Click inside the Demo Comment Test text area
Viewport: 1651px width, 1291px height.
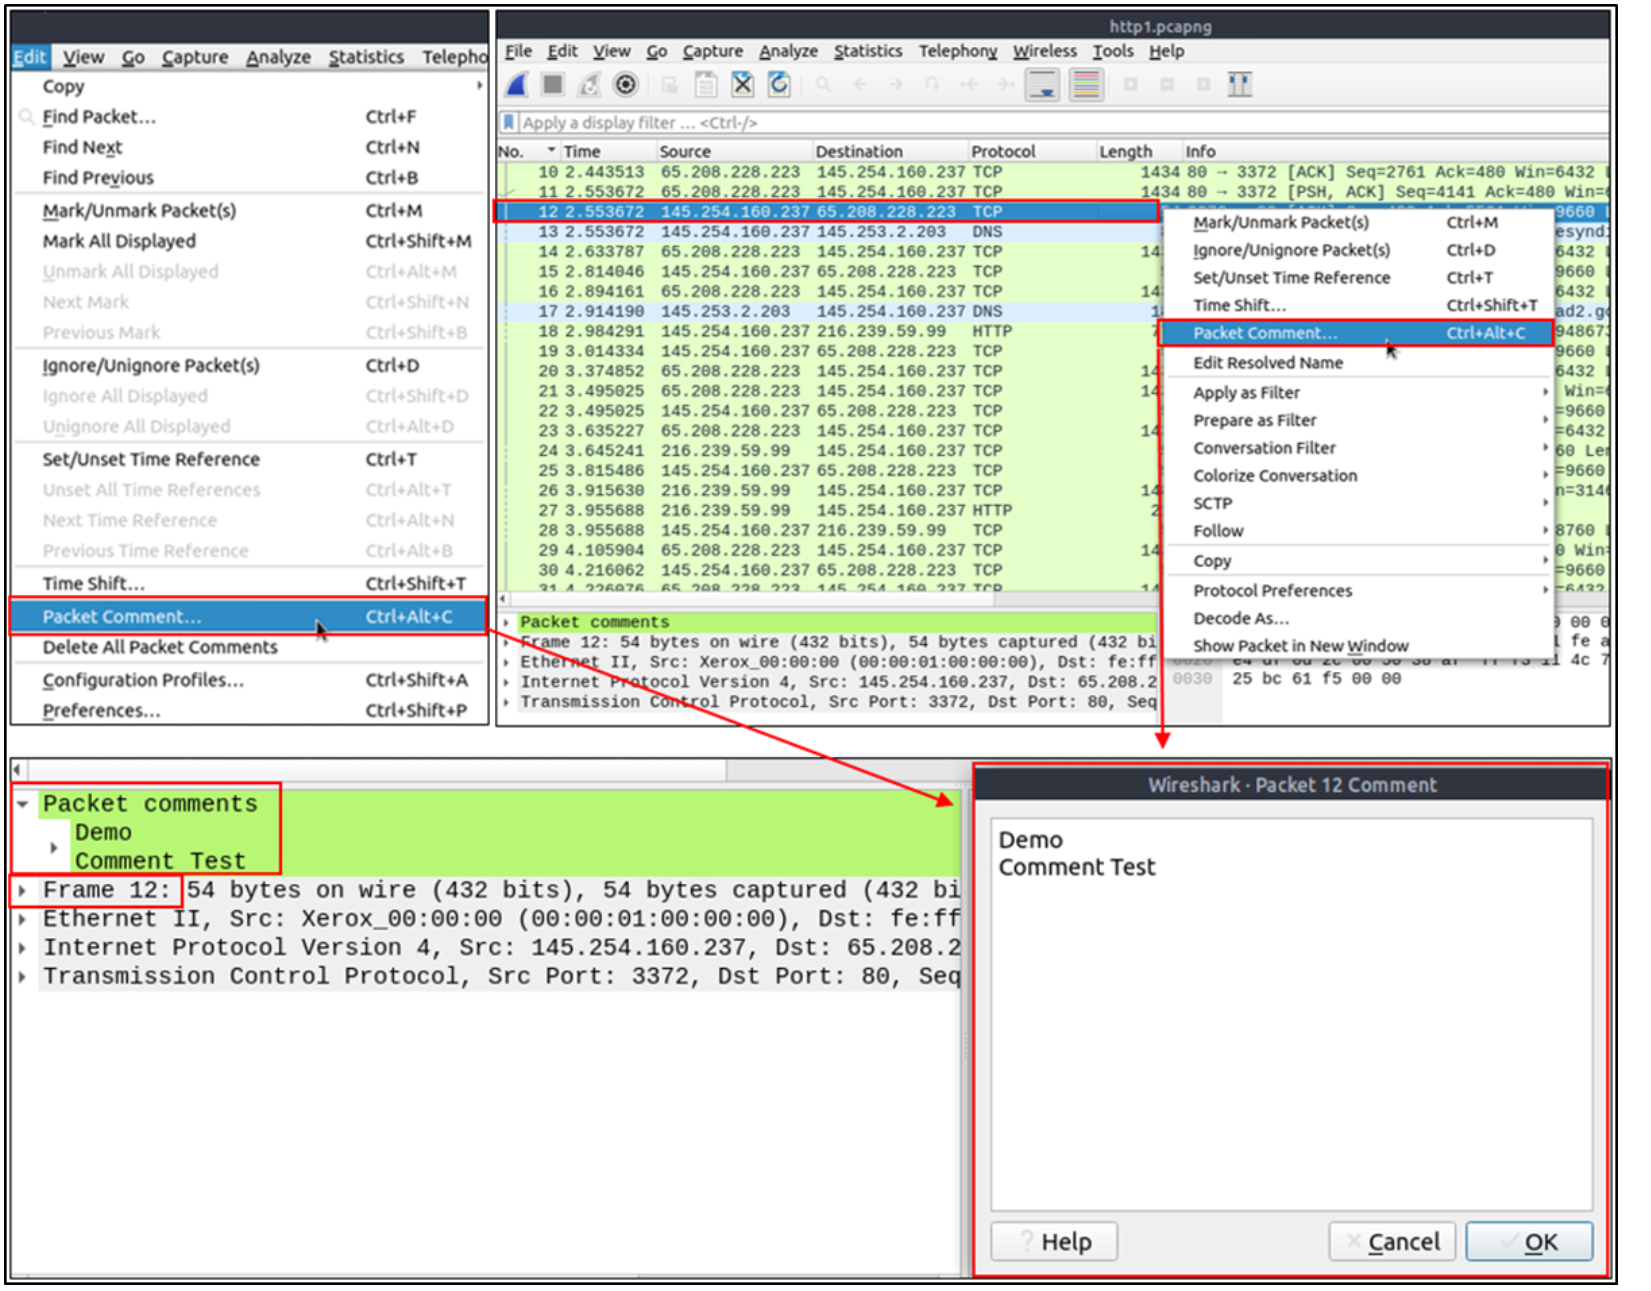[1291, 1015]
